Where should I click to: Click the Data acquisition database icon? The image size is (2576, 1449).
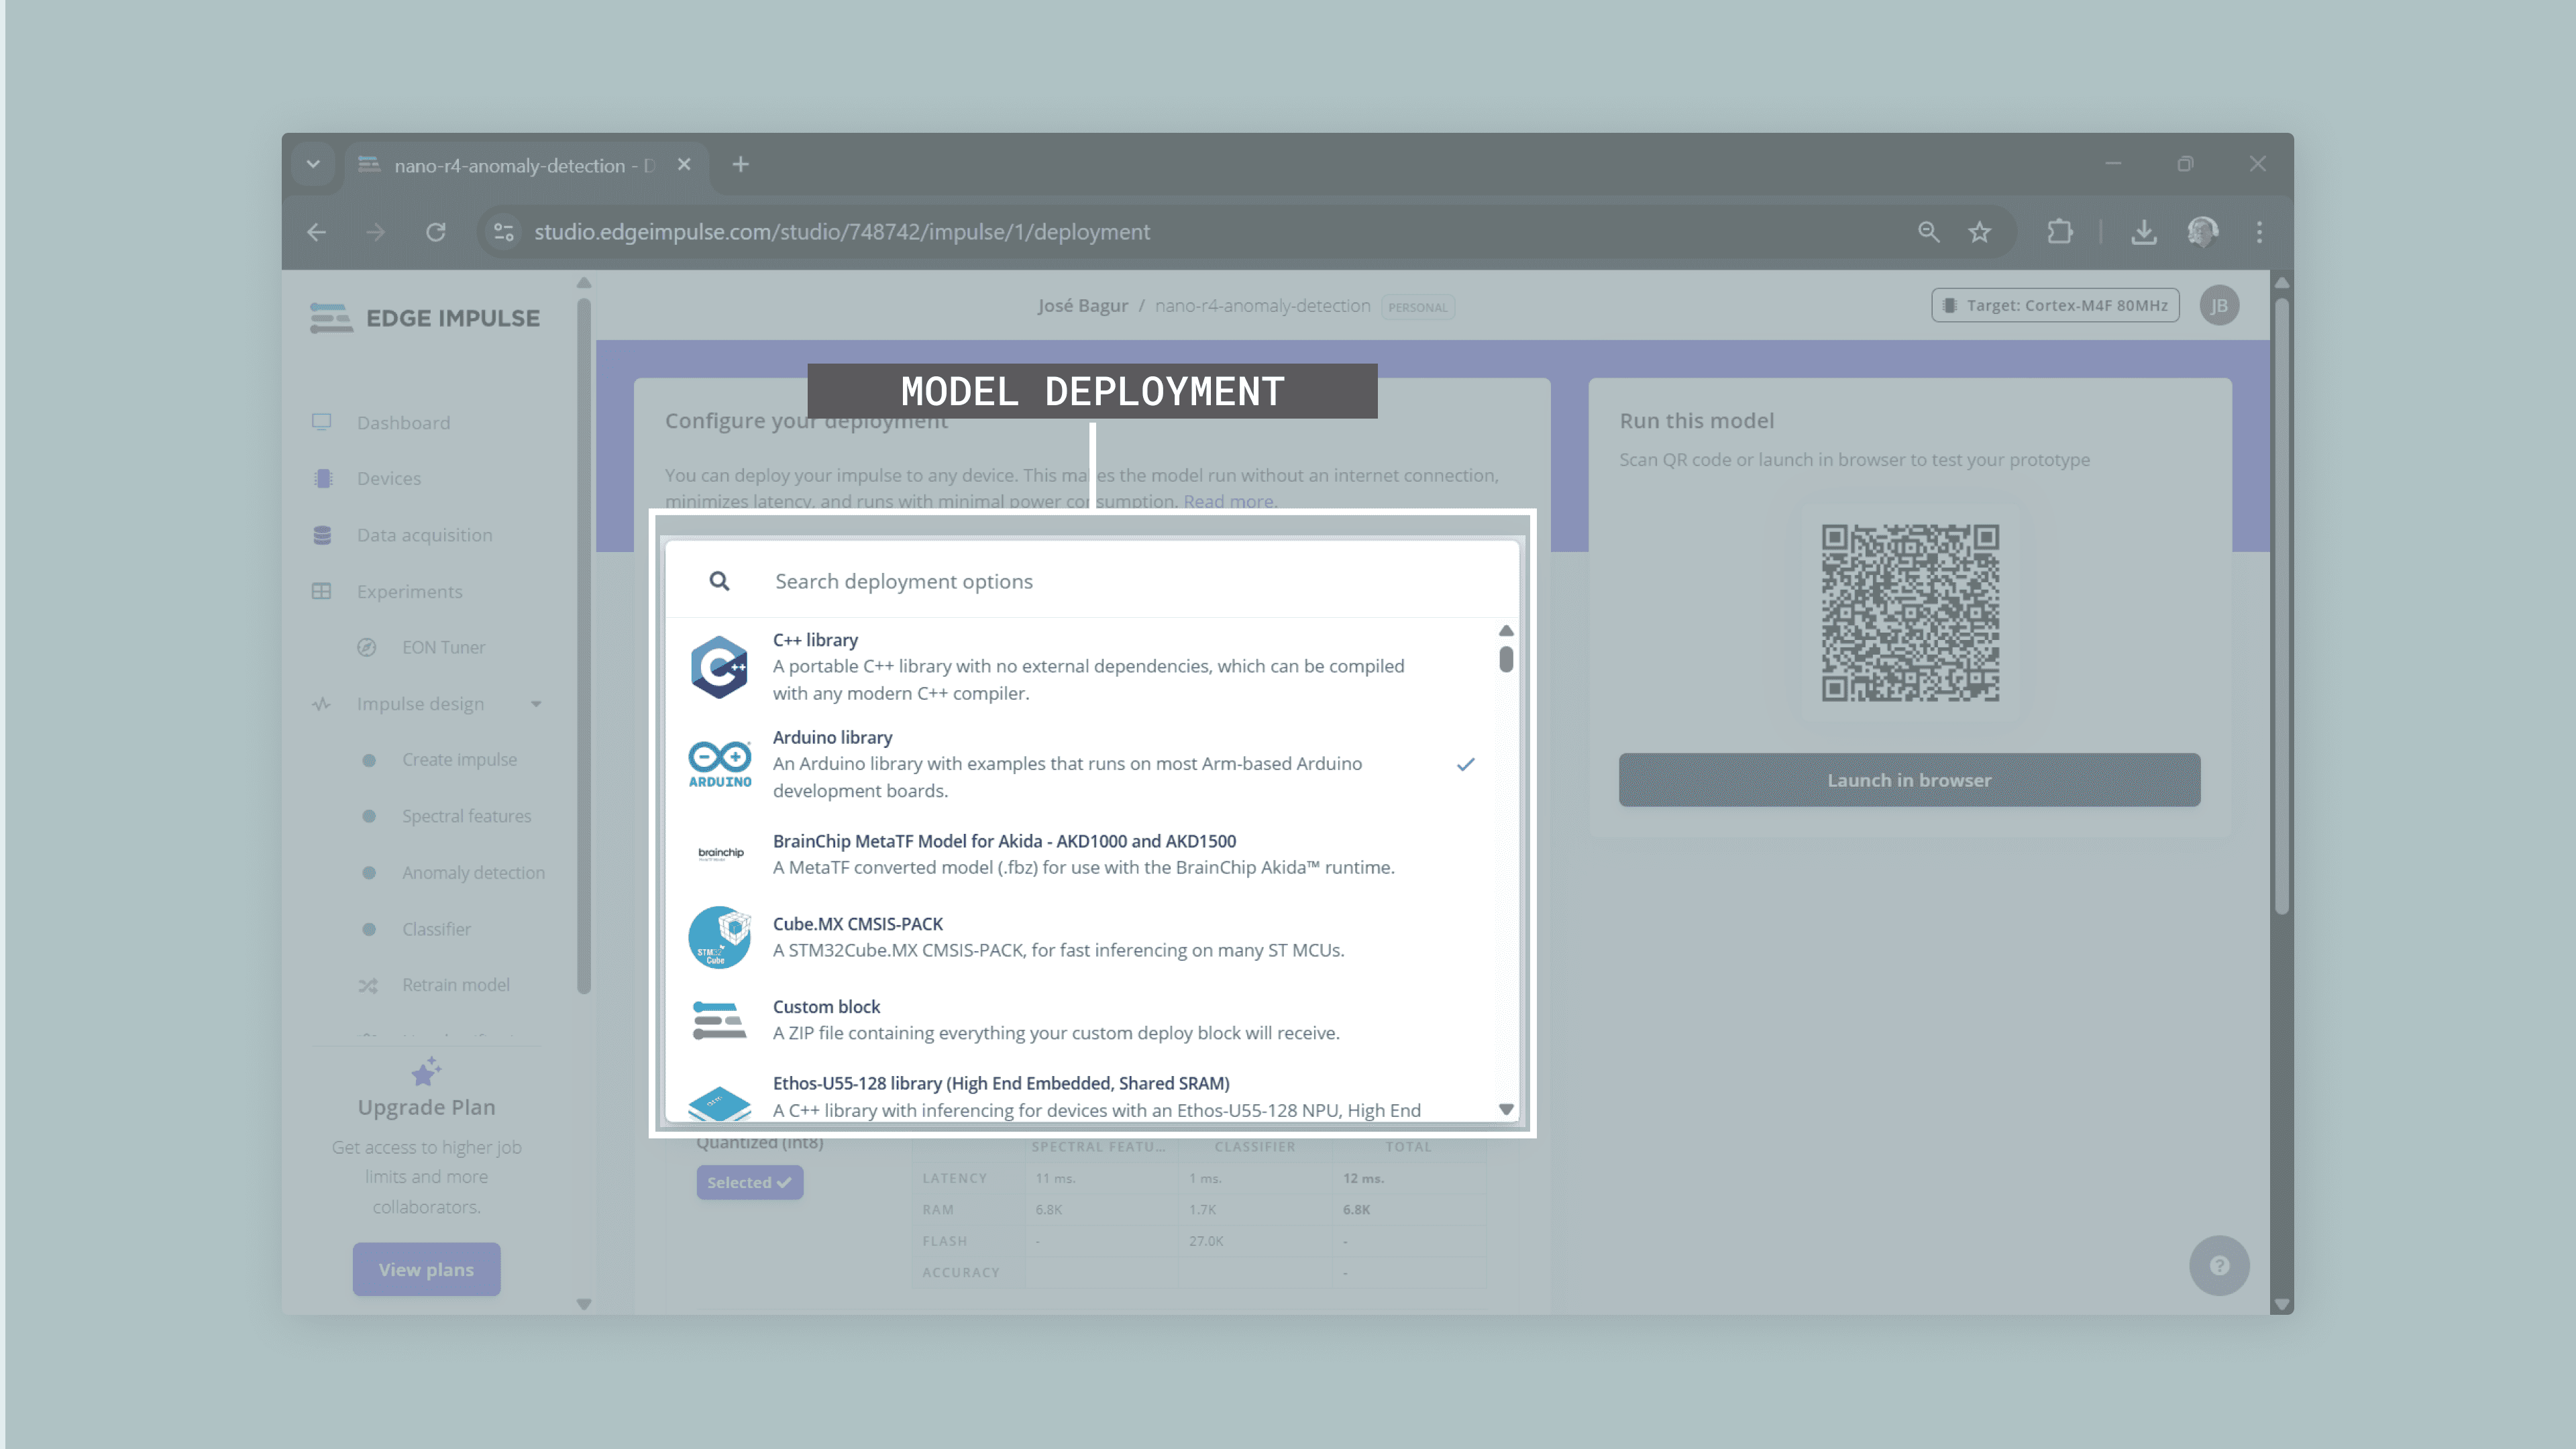pyautogui.click(x=322, y=535)
